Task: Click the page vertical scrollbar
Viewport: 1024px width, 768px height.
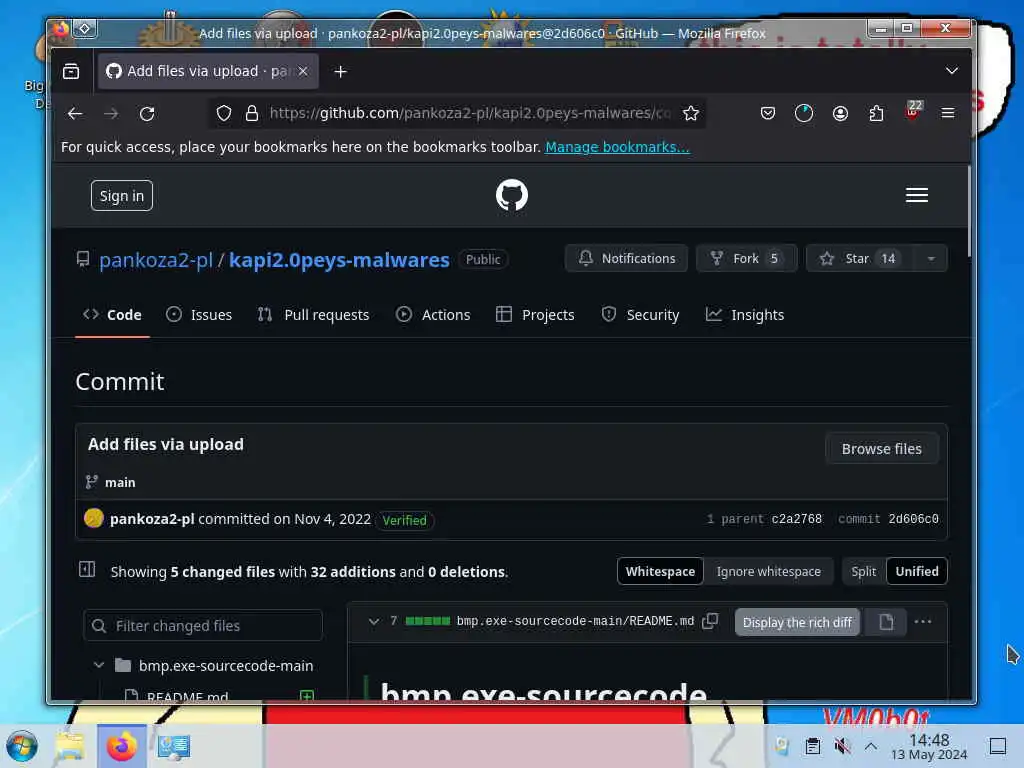Action: coord(969,212)
